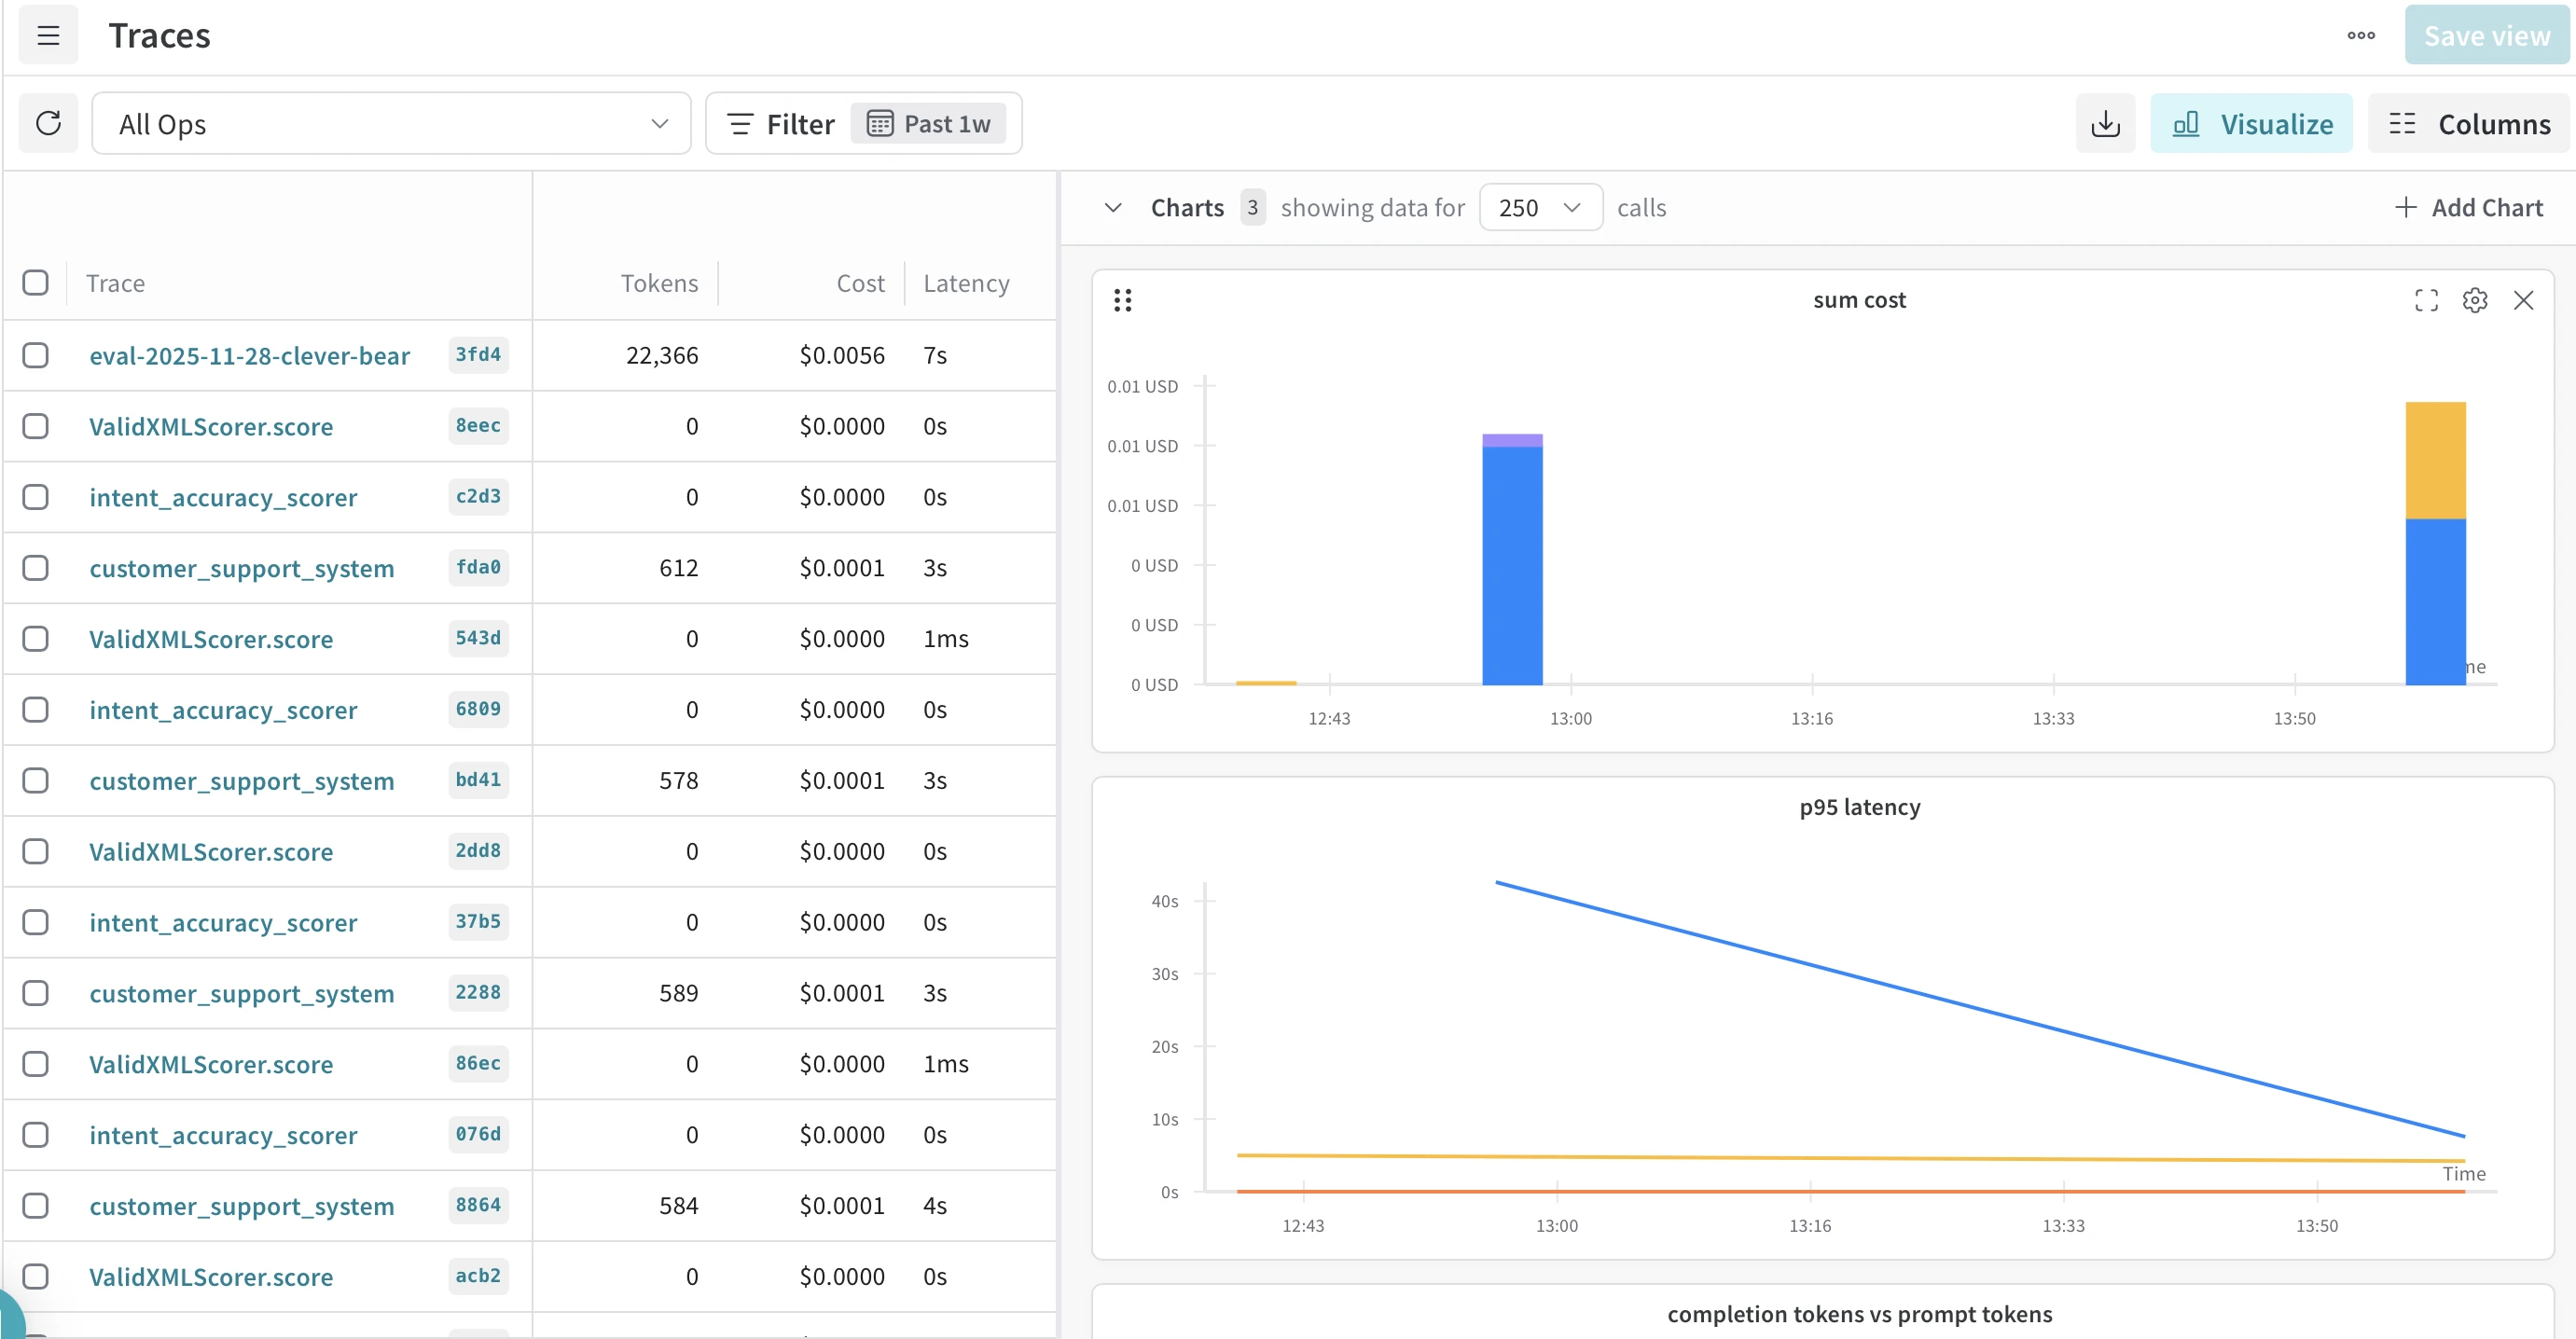The image size is (2576, 1339).
Task: Click the $0.0056 cost cell
Action: tap(842, 355)
